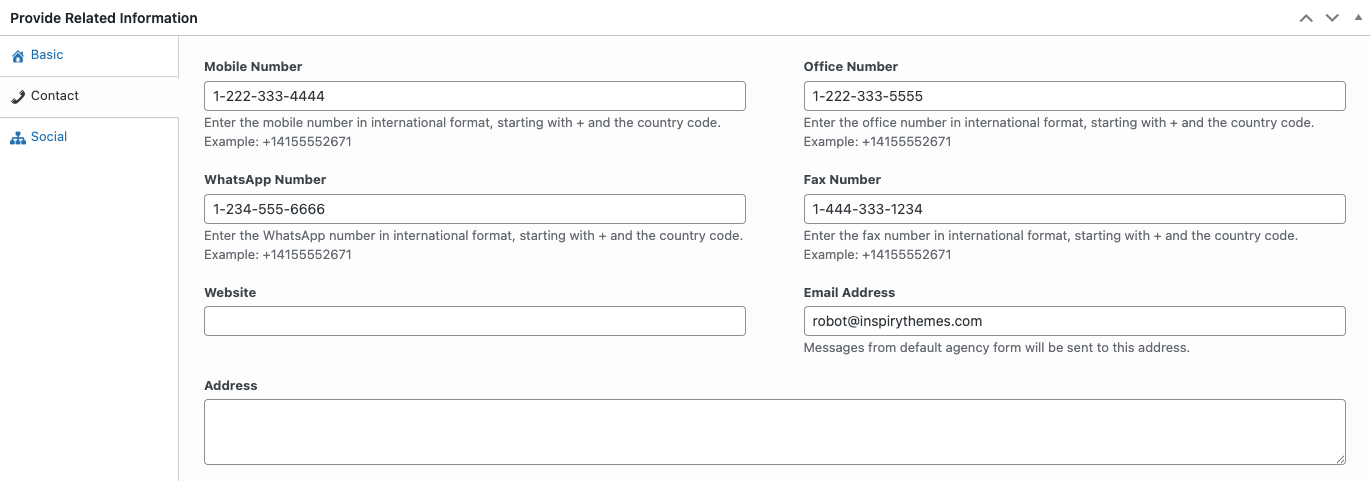This screenshot has height=481, width=1370.
Task: Click the Provide Related Information heading
Action: click(x=104, y=18)
